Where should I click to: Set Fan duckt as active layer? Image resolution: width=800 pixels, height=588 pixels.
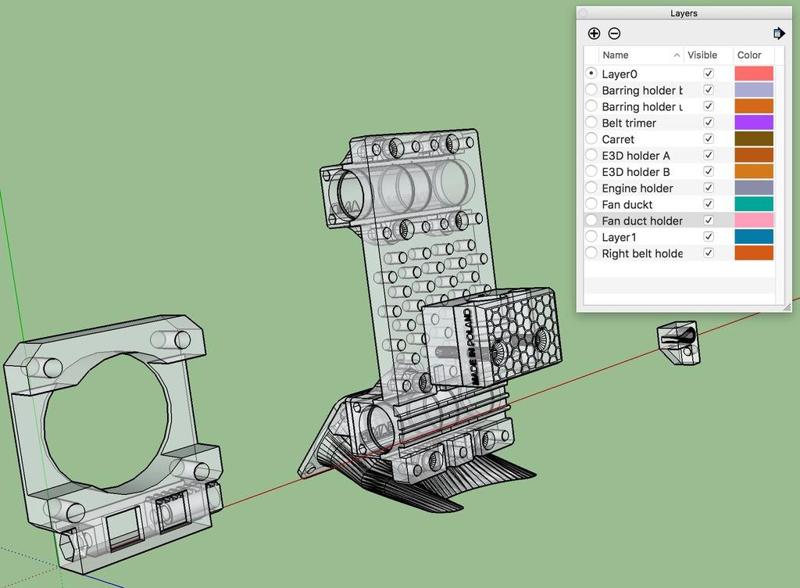click(591, 204)
